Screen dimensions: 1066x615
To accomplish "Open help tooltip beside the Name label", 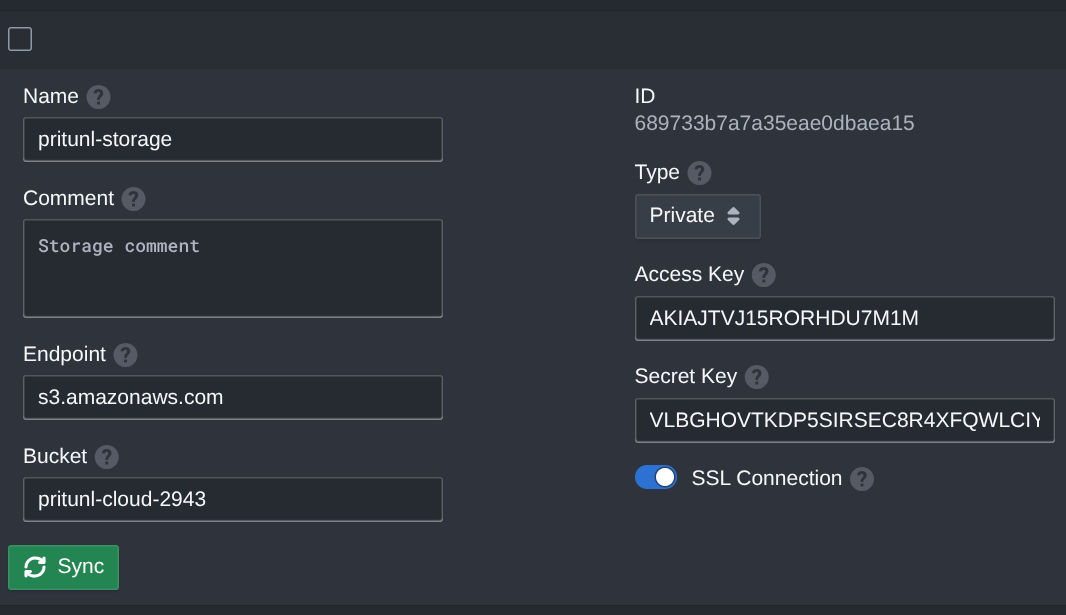I will [97, 96].
